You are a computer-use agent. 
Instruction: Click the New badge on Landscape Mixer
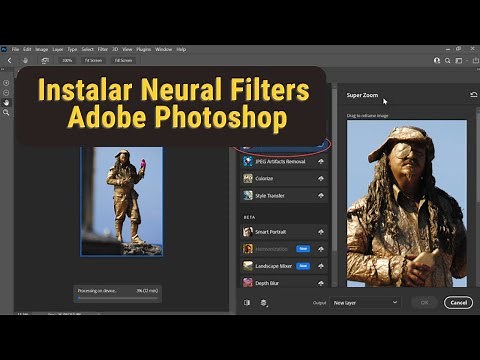[x=303, y=266]
